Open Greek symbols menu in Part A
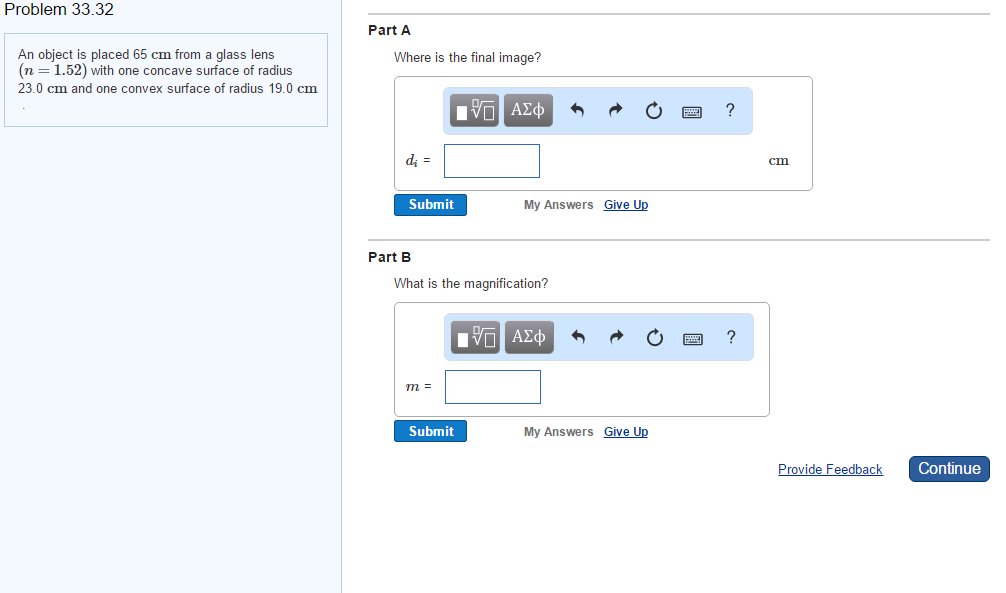Screen dimensions: 1006x593 coord(527,111)
